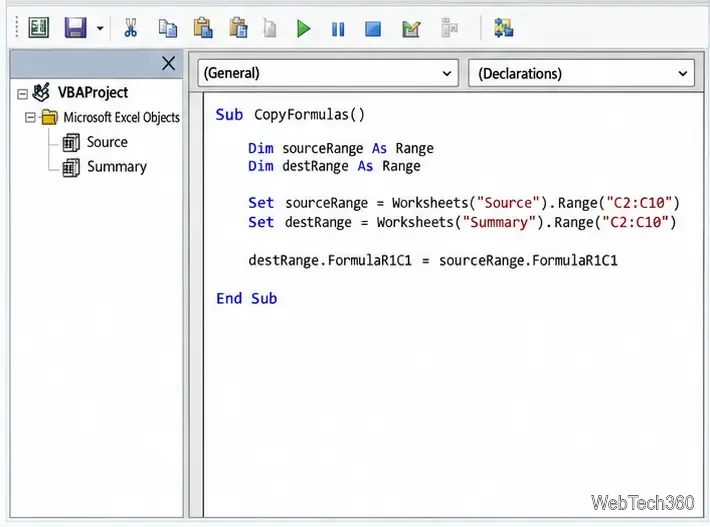Viewport: 710px width, 527px height.
Task: Click the VBAProject icon in tree
Action: click(x=42, y=92)
